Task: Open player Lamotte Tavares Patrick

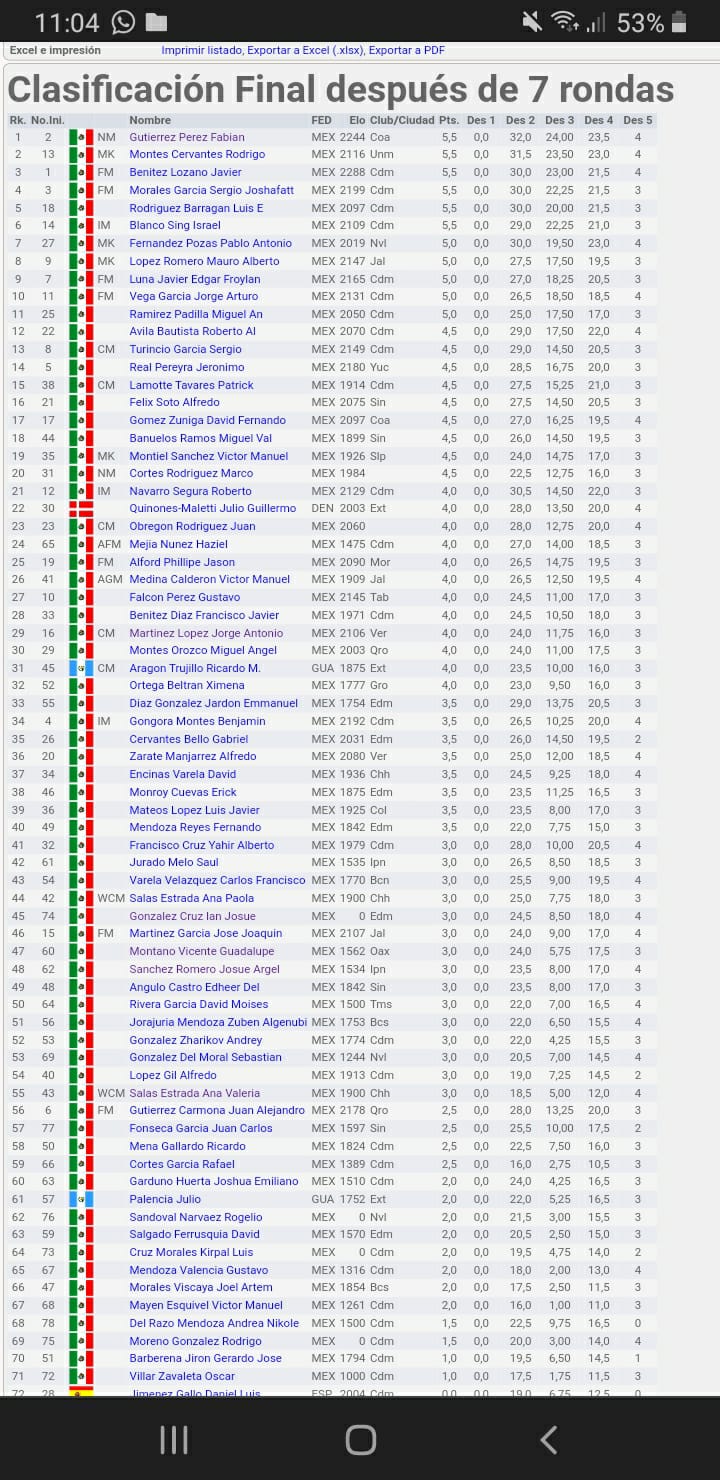Action: click(x=191, y=385)
